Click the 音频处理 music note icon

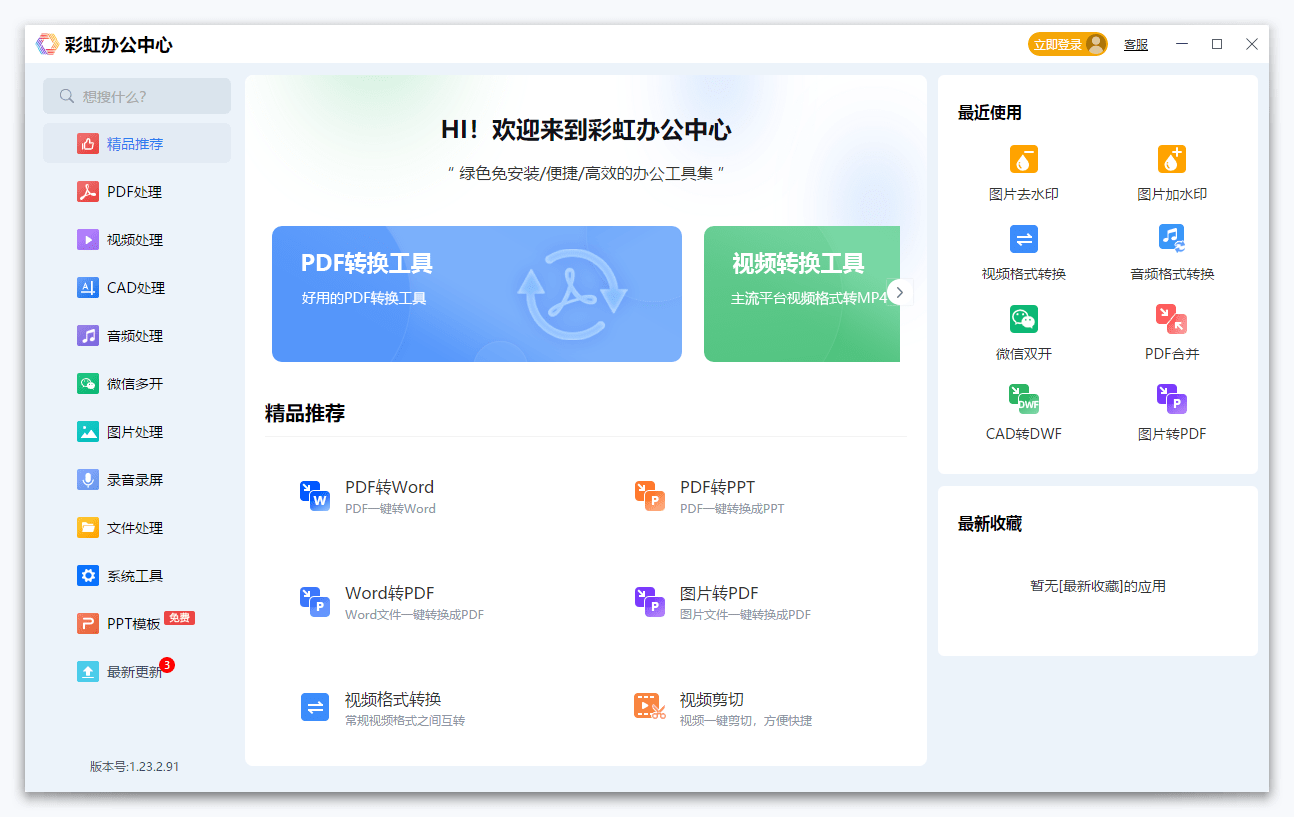[88, 336]
